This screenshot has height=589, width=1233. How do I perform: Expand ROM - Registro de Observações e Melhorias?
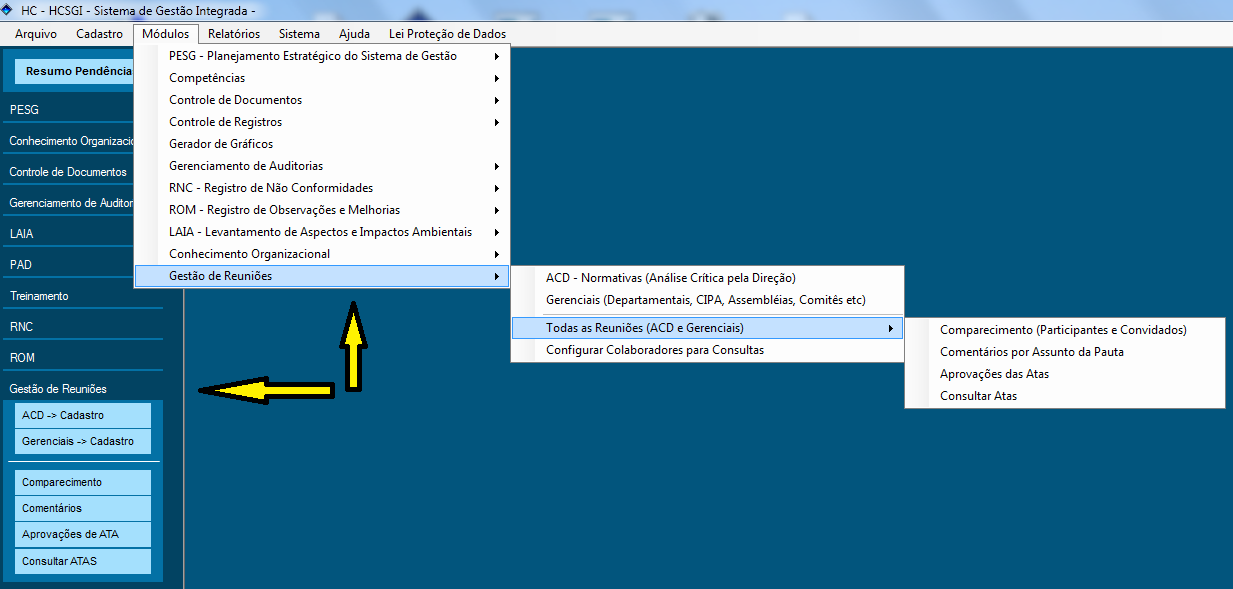tap(322, 210)
